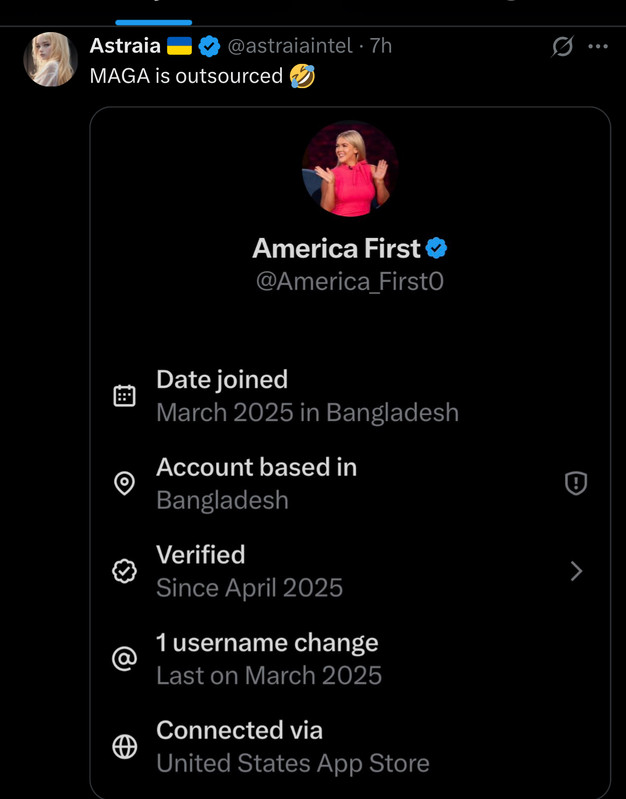
Task: Click the location pin icon
Action: click(x=125, y=484)
